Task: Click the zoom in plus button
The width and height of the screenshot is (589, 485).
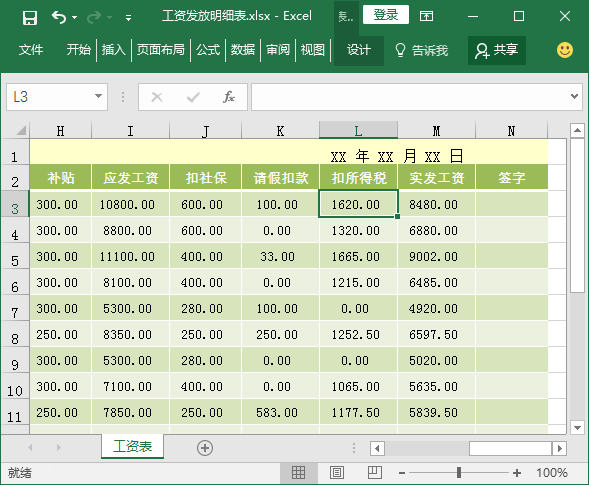Action: tap(517, 473)
